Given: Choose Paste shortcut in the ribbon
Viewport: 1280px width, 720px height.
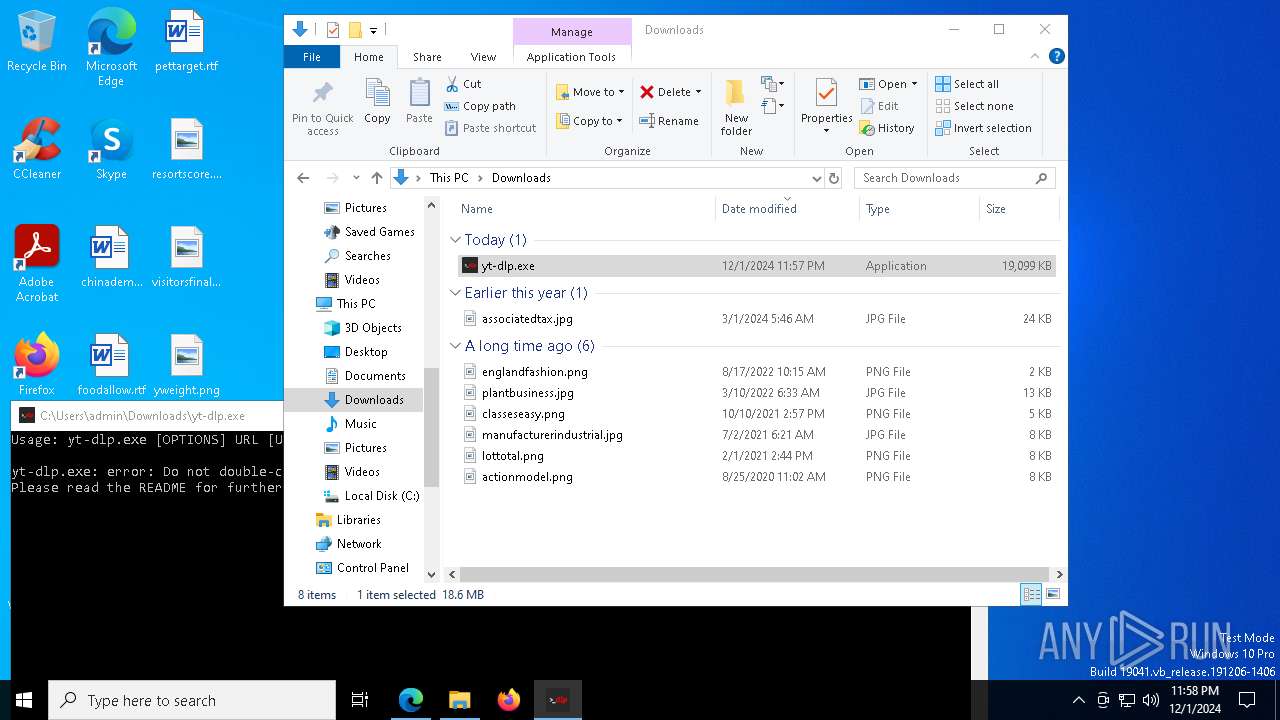Looking at the screenshot, I should [490, 128].
